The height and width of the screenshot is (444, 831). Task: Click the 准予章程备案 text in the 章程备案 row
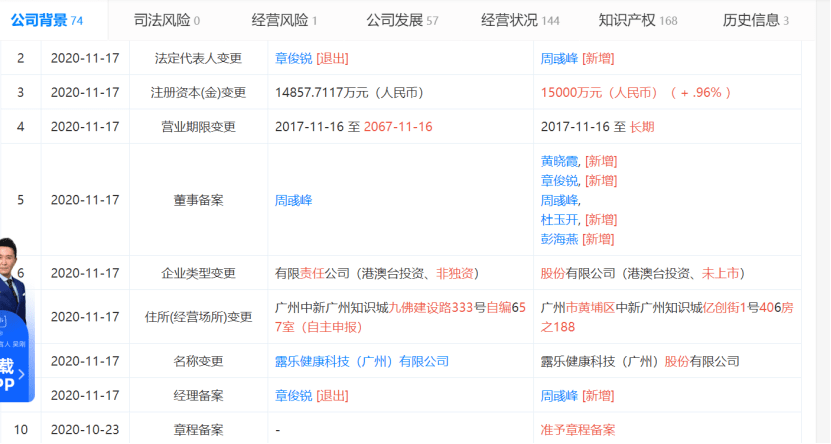pos(578,430)
